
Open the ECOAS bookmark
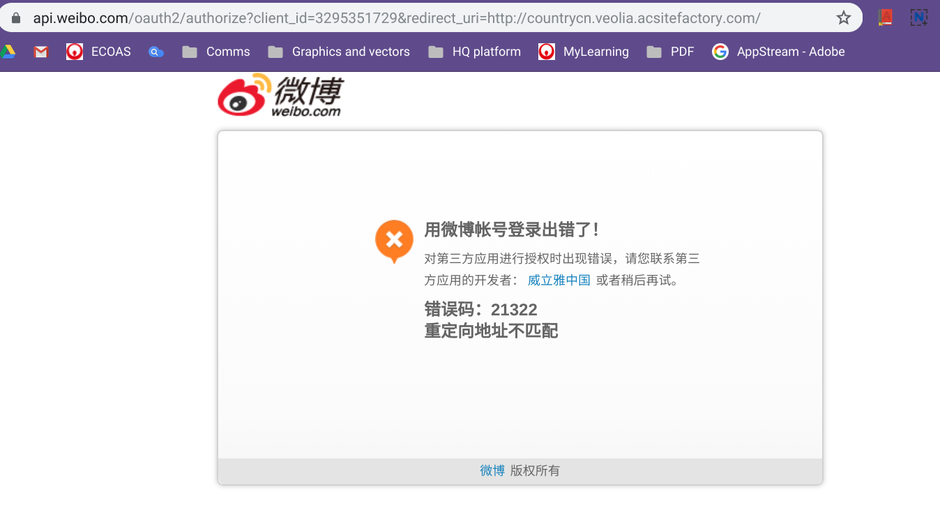point(98,52)
